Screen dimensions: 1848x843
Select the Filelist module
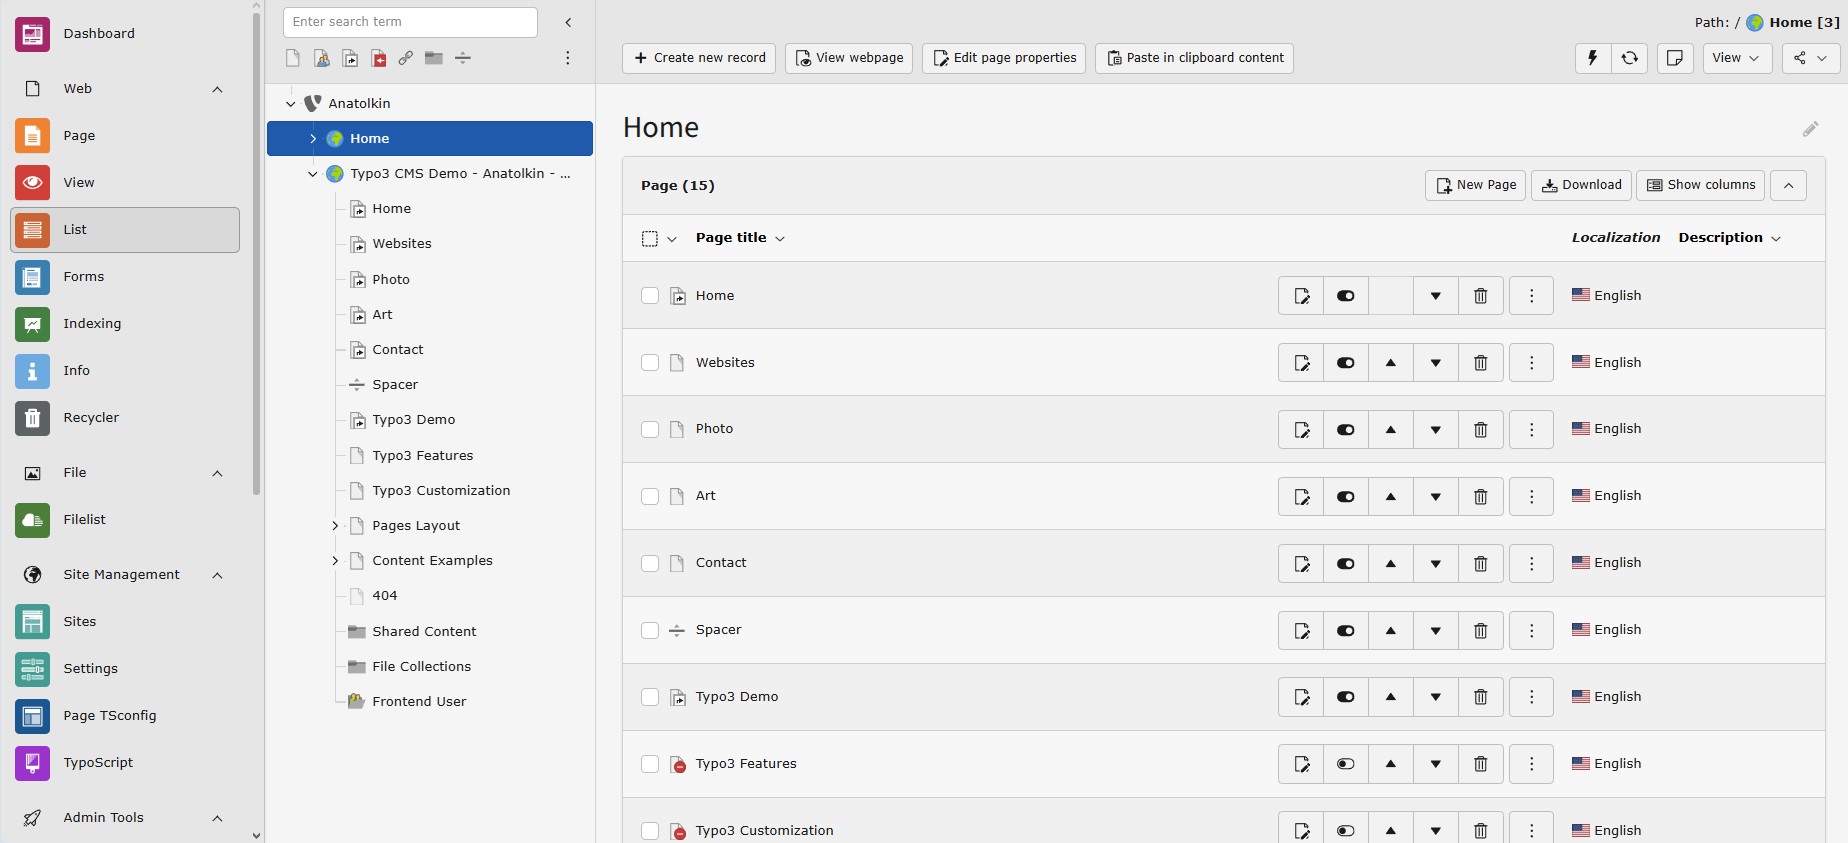84,520
